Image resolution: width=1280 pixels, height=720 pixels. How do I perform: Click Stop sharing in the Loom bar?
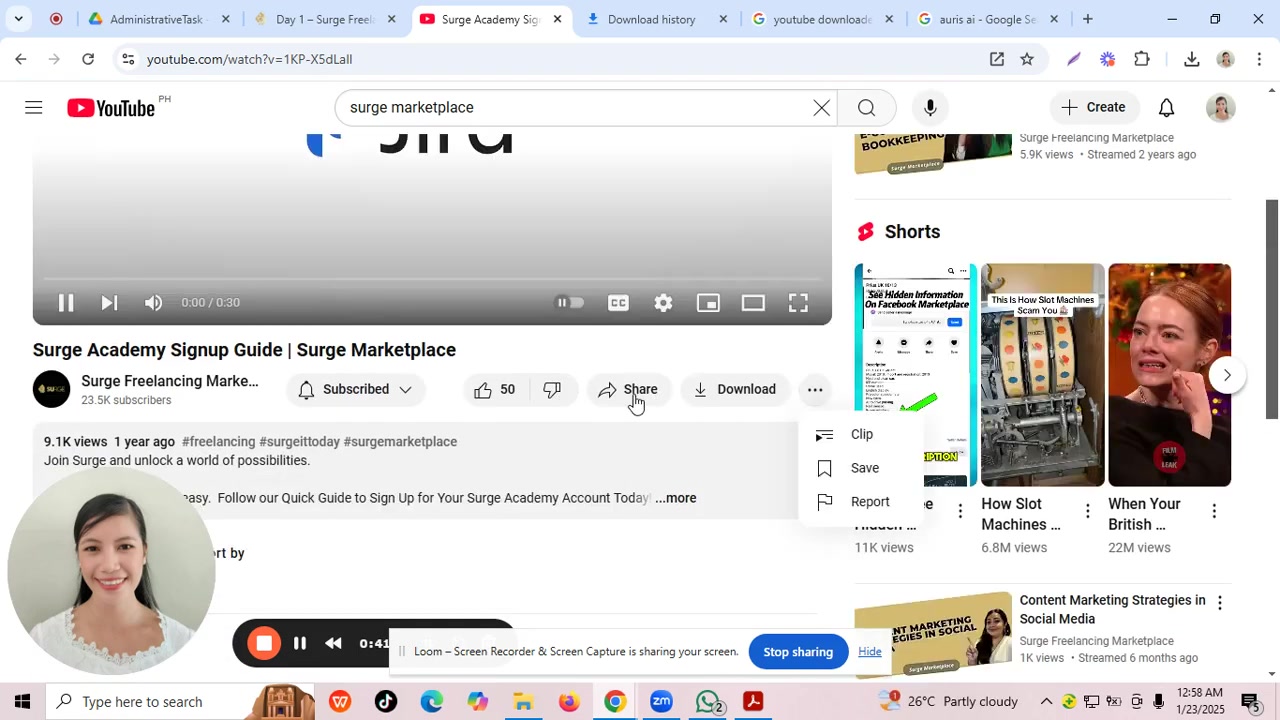pos(798,652)
